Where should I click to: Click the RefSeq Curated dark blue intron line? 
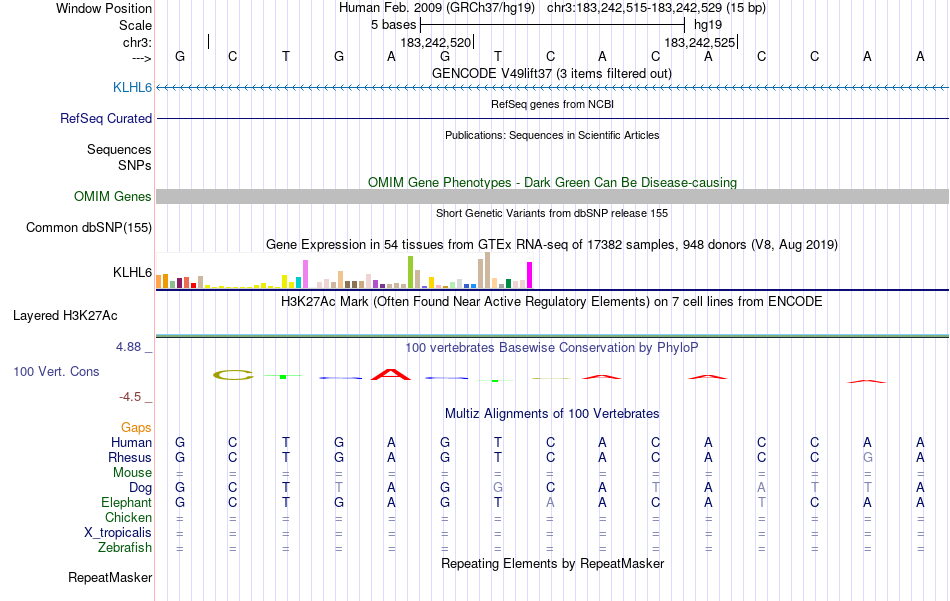[552, 118]
